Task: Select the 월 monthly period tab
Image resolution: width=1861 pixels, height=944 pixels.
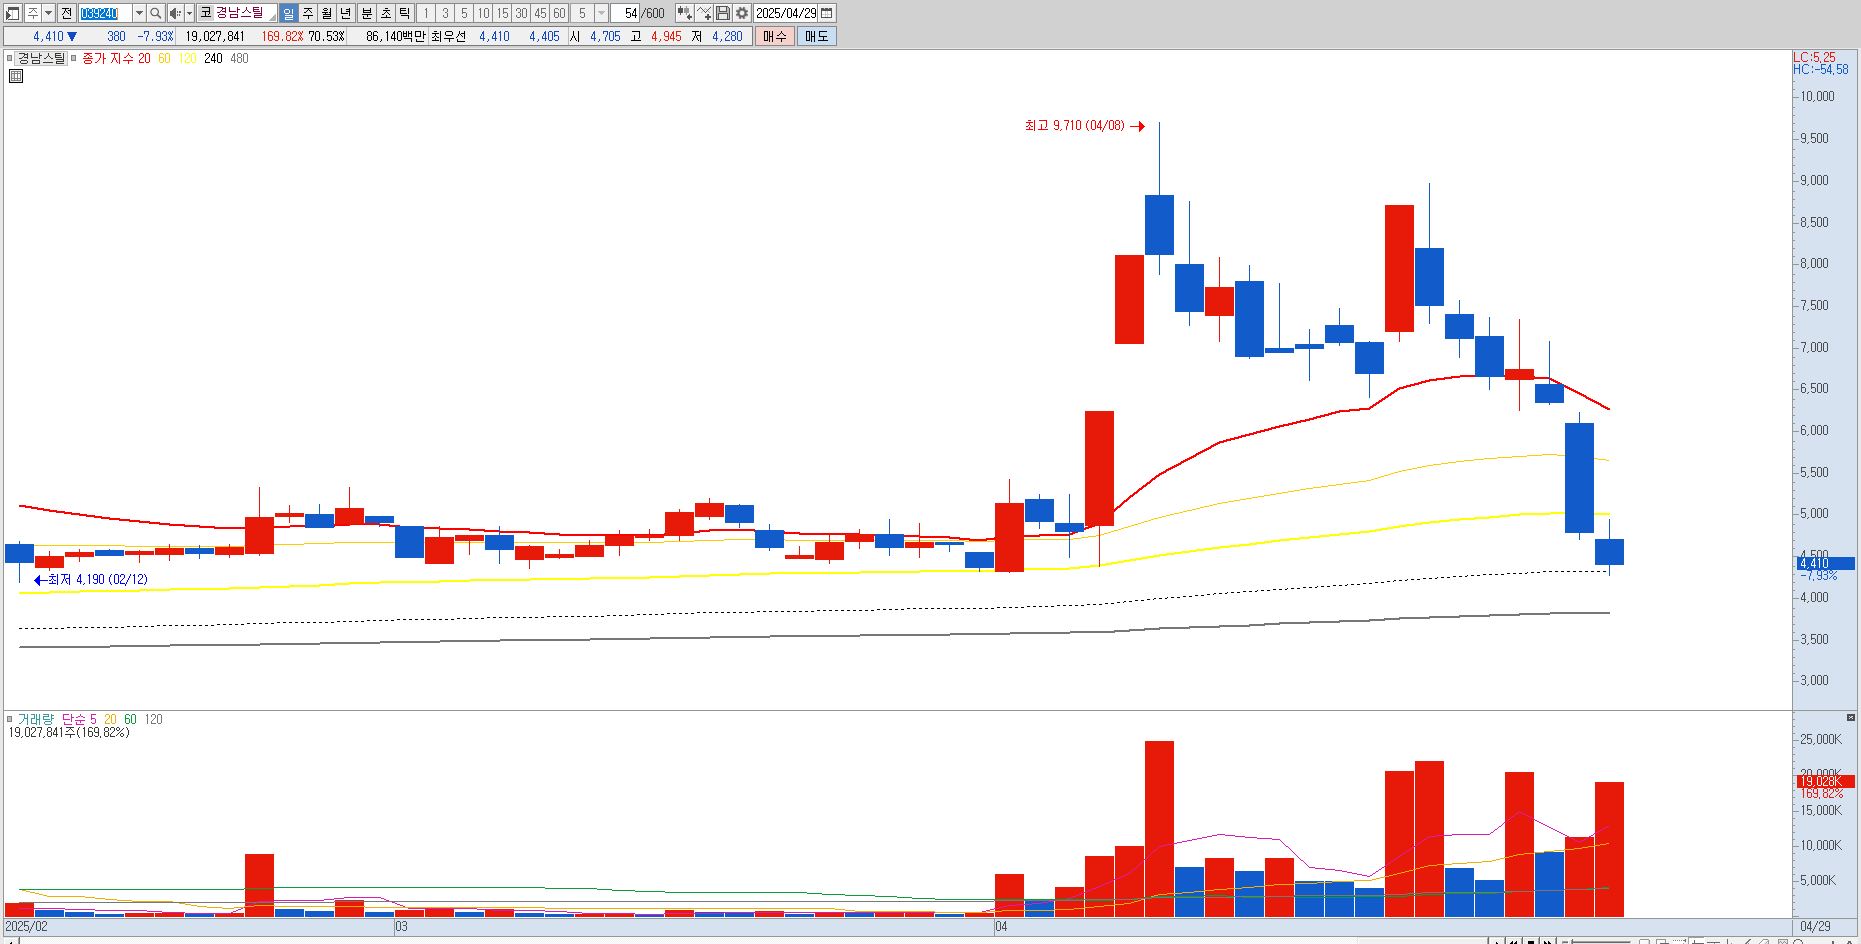Action: click(327, 13)
